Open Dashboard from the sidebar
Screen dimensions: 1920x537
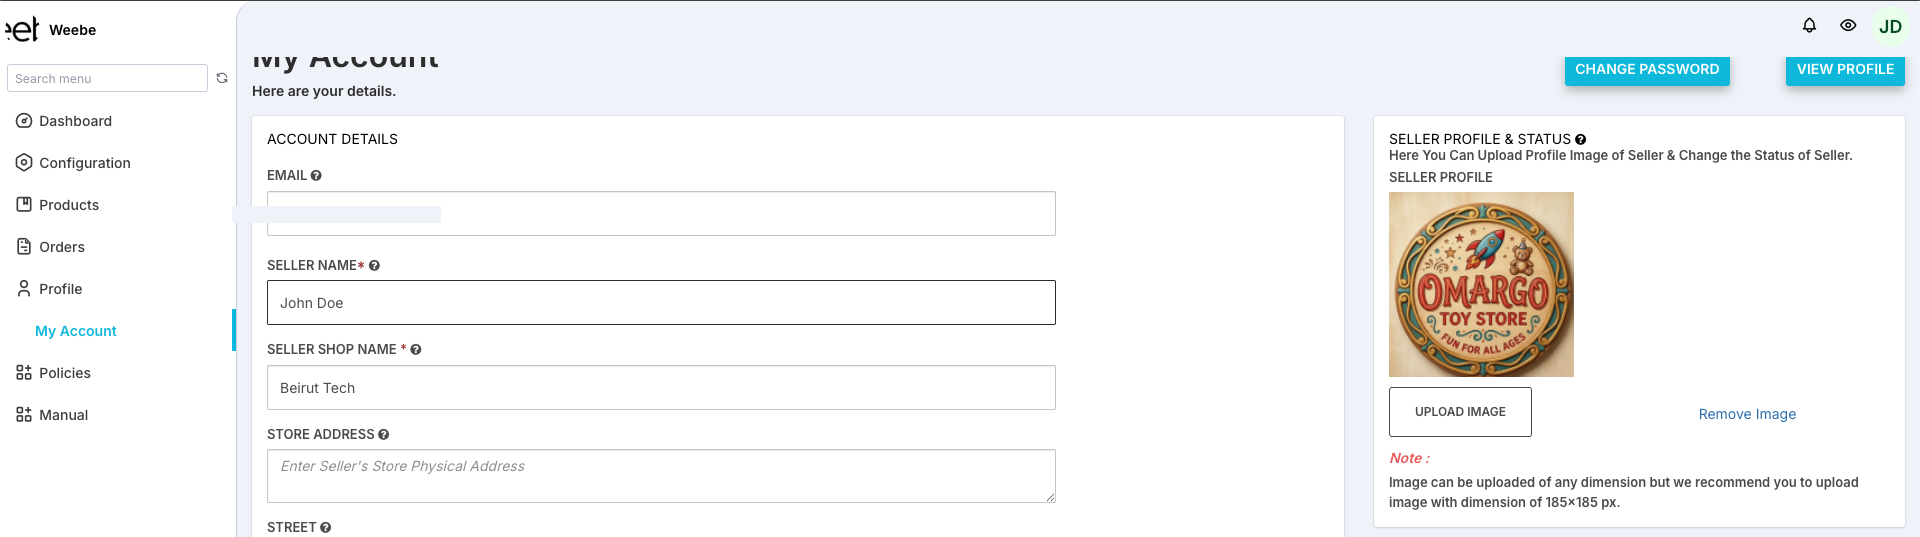[75, 121]
